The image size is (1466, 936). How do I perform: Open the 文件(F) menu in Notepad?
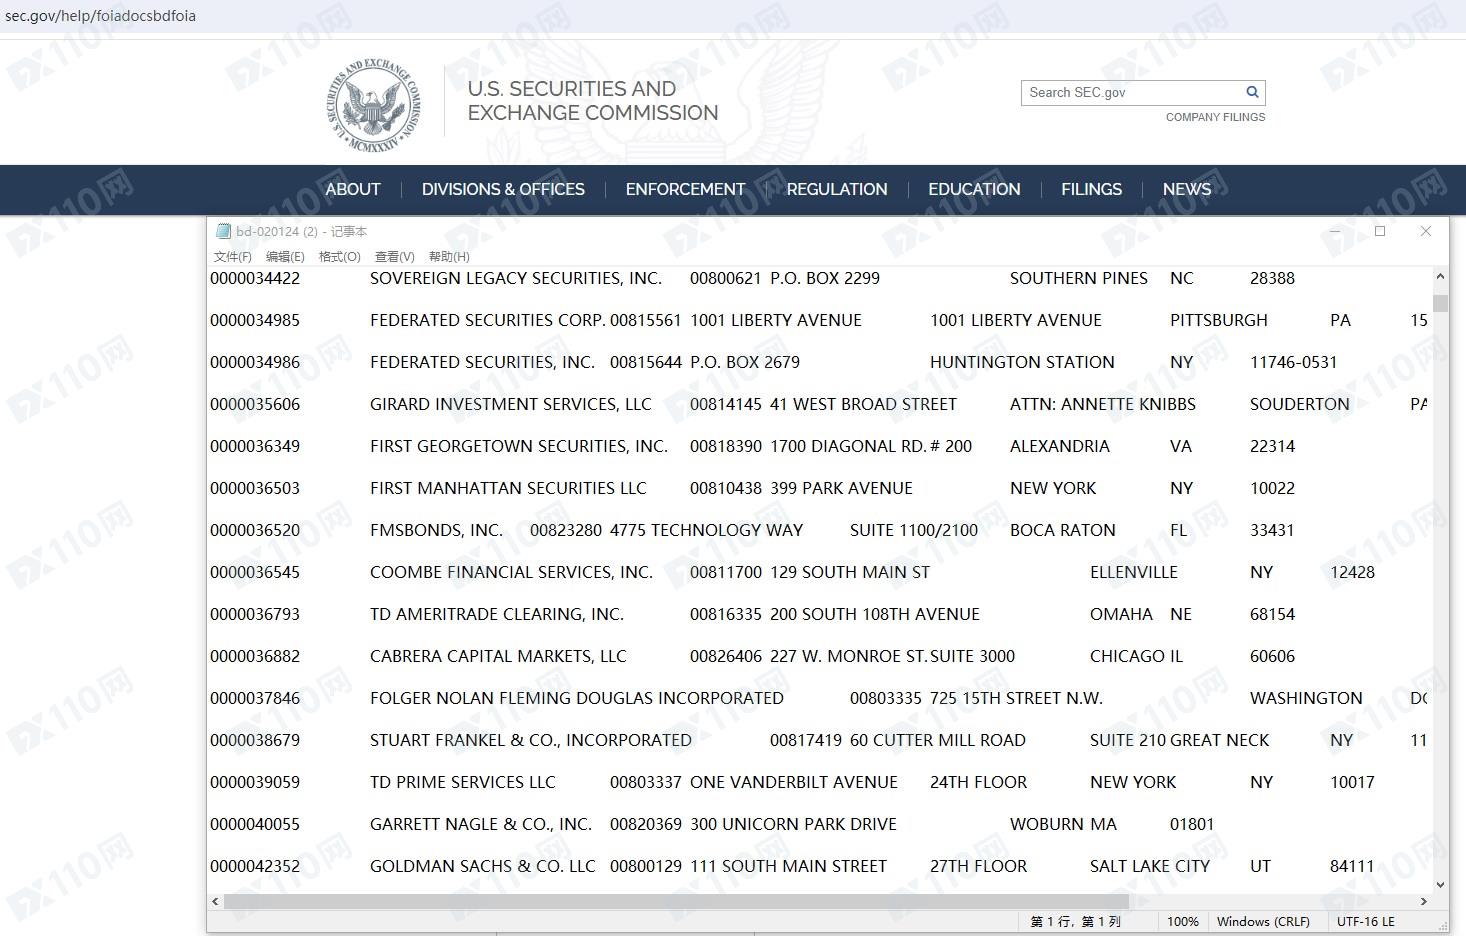tap(233, 257)
